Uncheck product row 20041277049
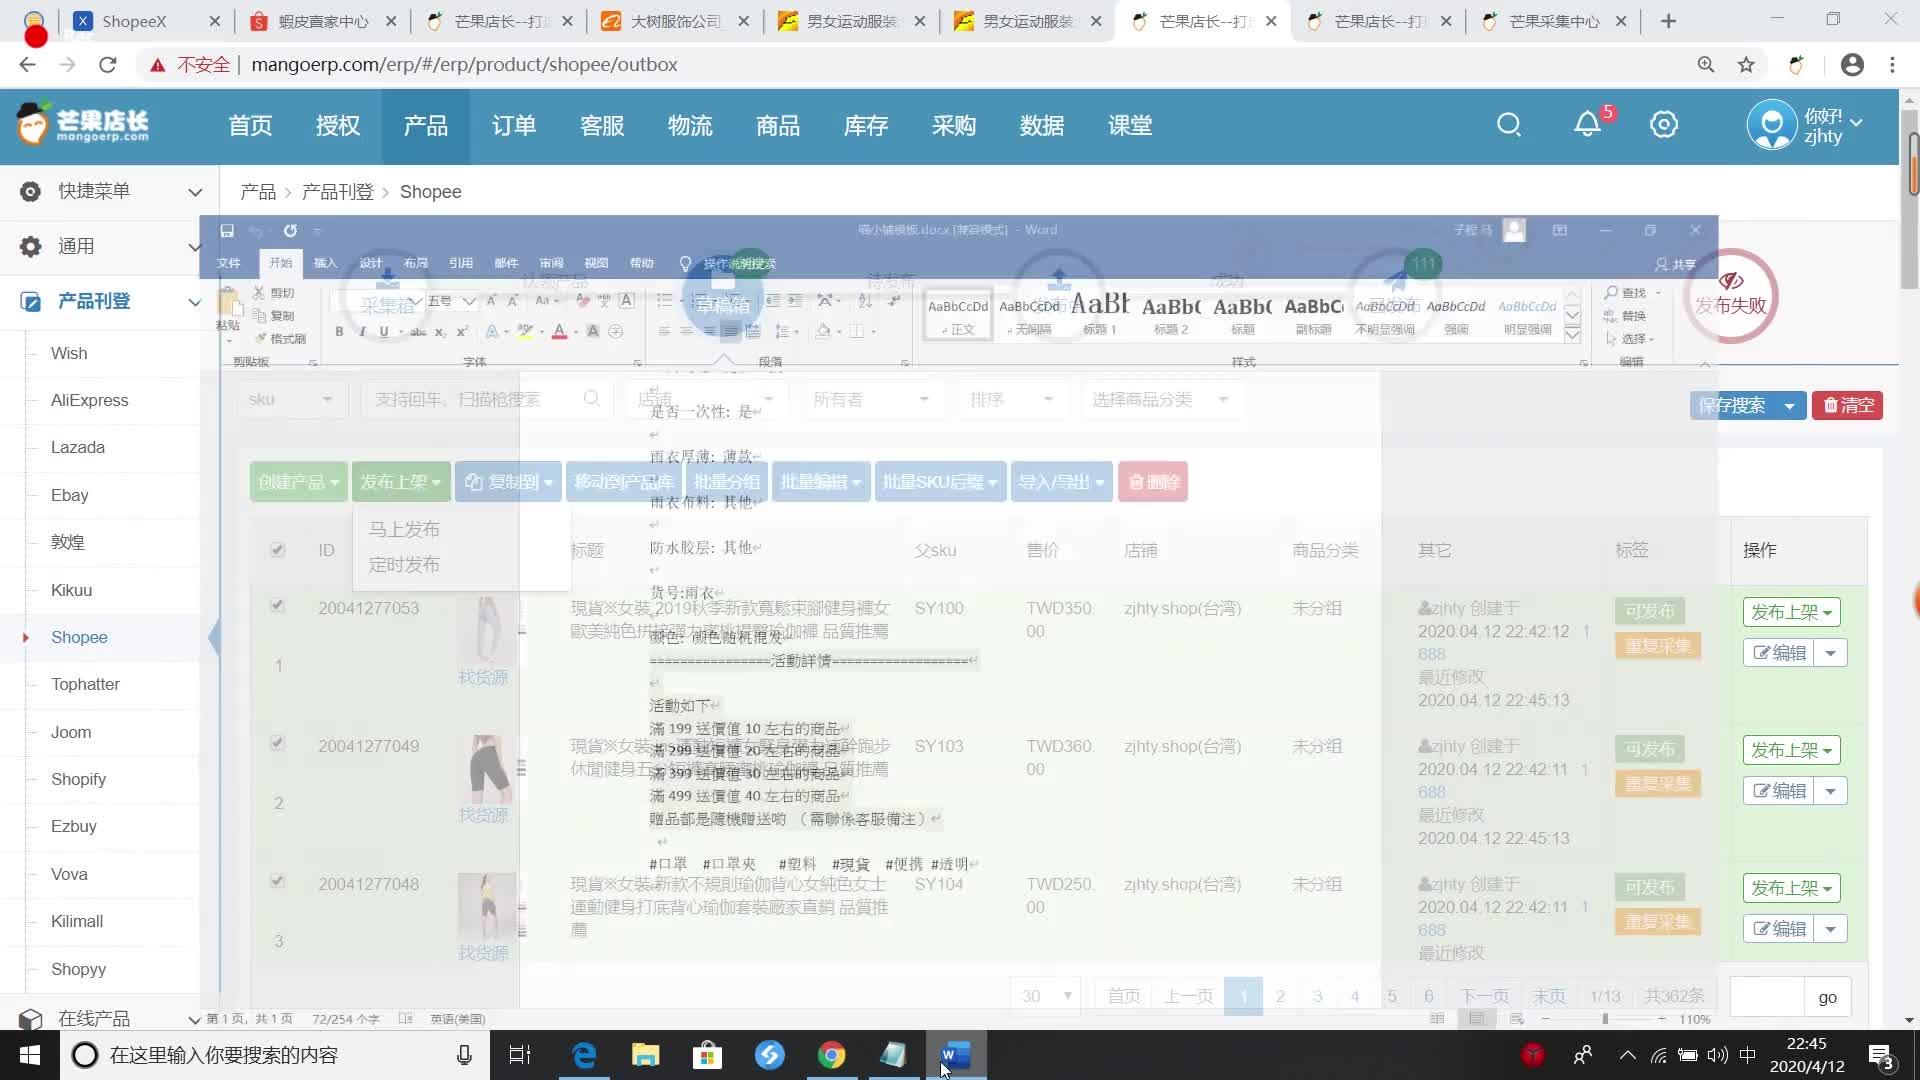 click(277, 743)
